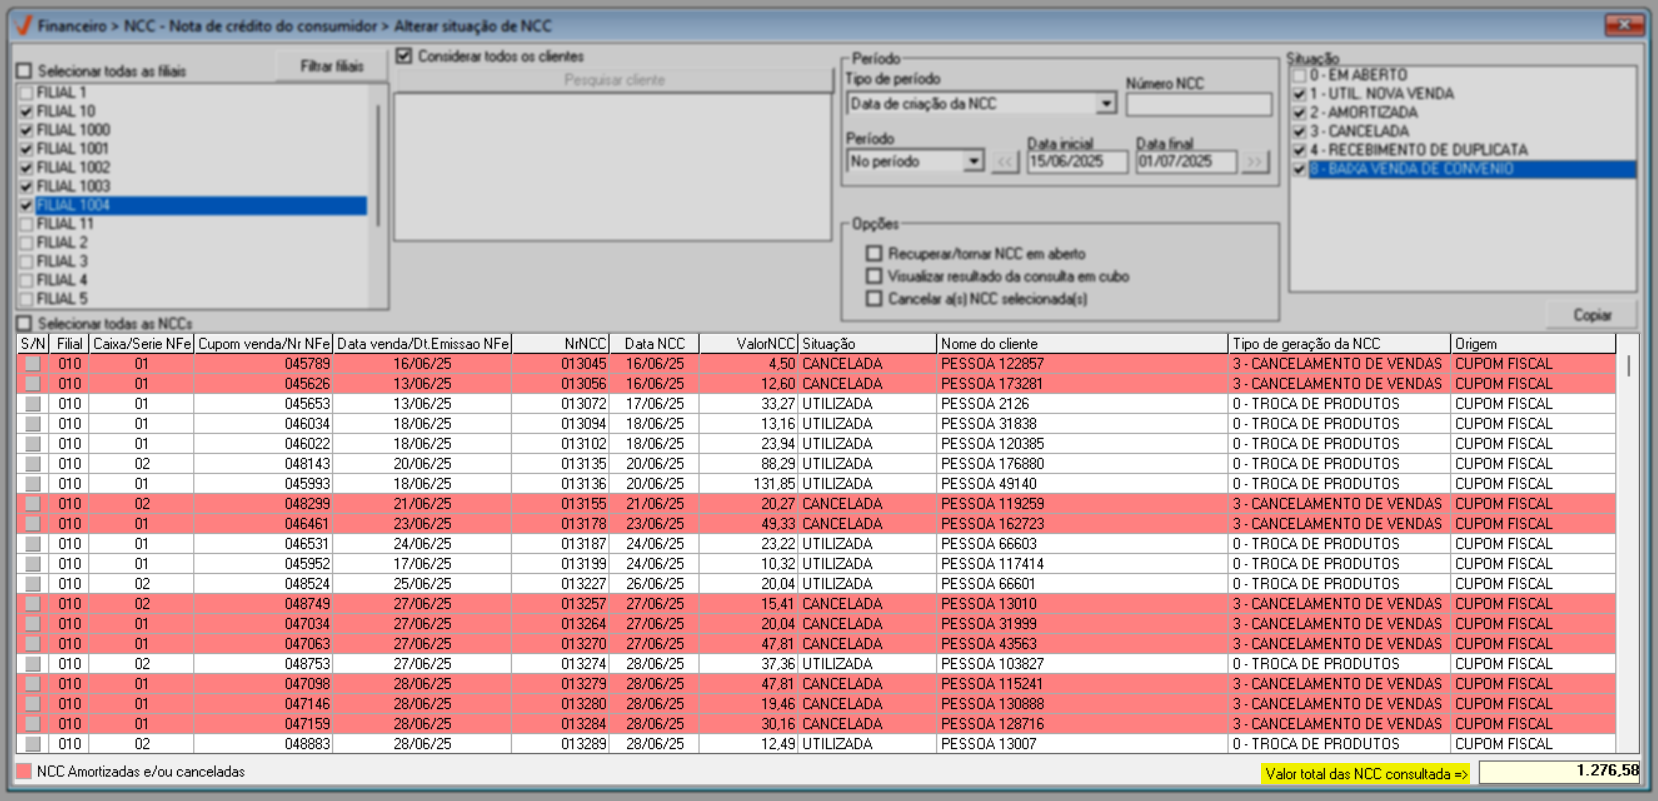Check Cancelar a(s) NCC selecionada(s)
Screen dimensions: 1658x801
click(x=875, y=299)
